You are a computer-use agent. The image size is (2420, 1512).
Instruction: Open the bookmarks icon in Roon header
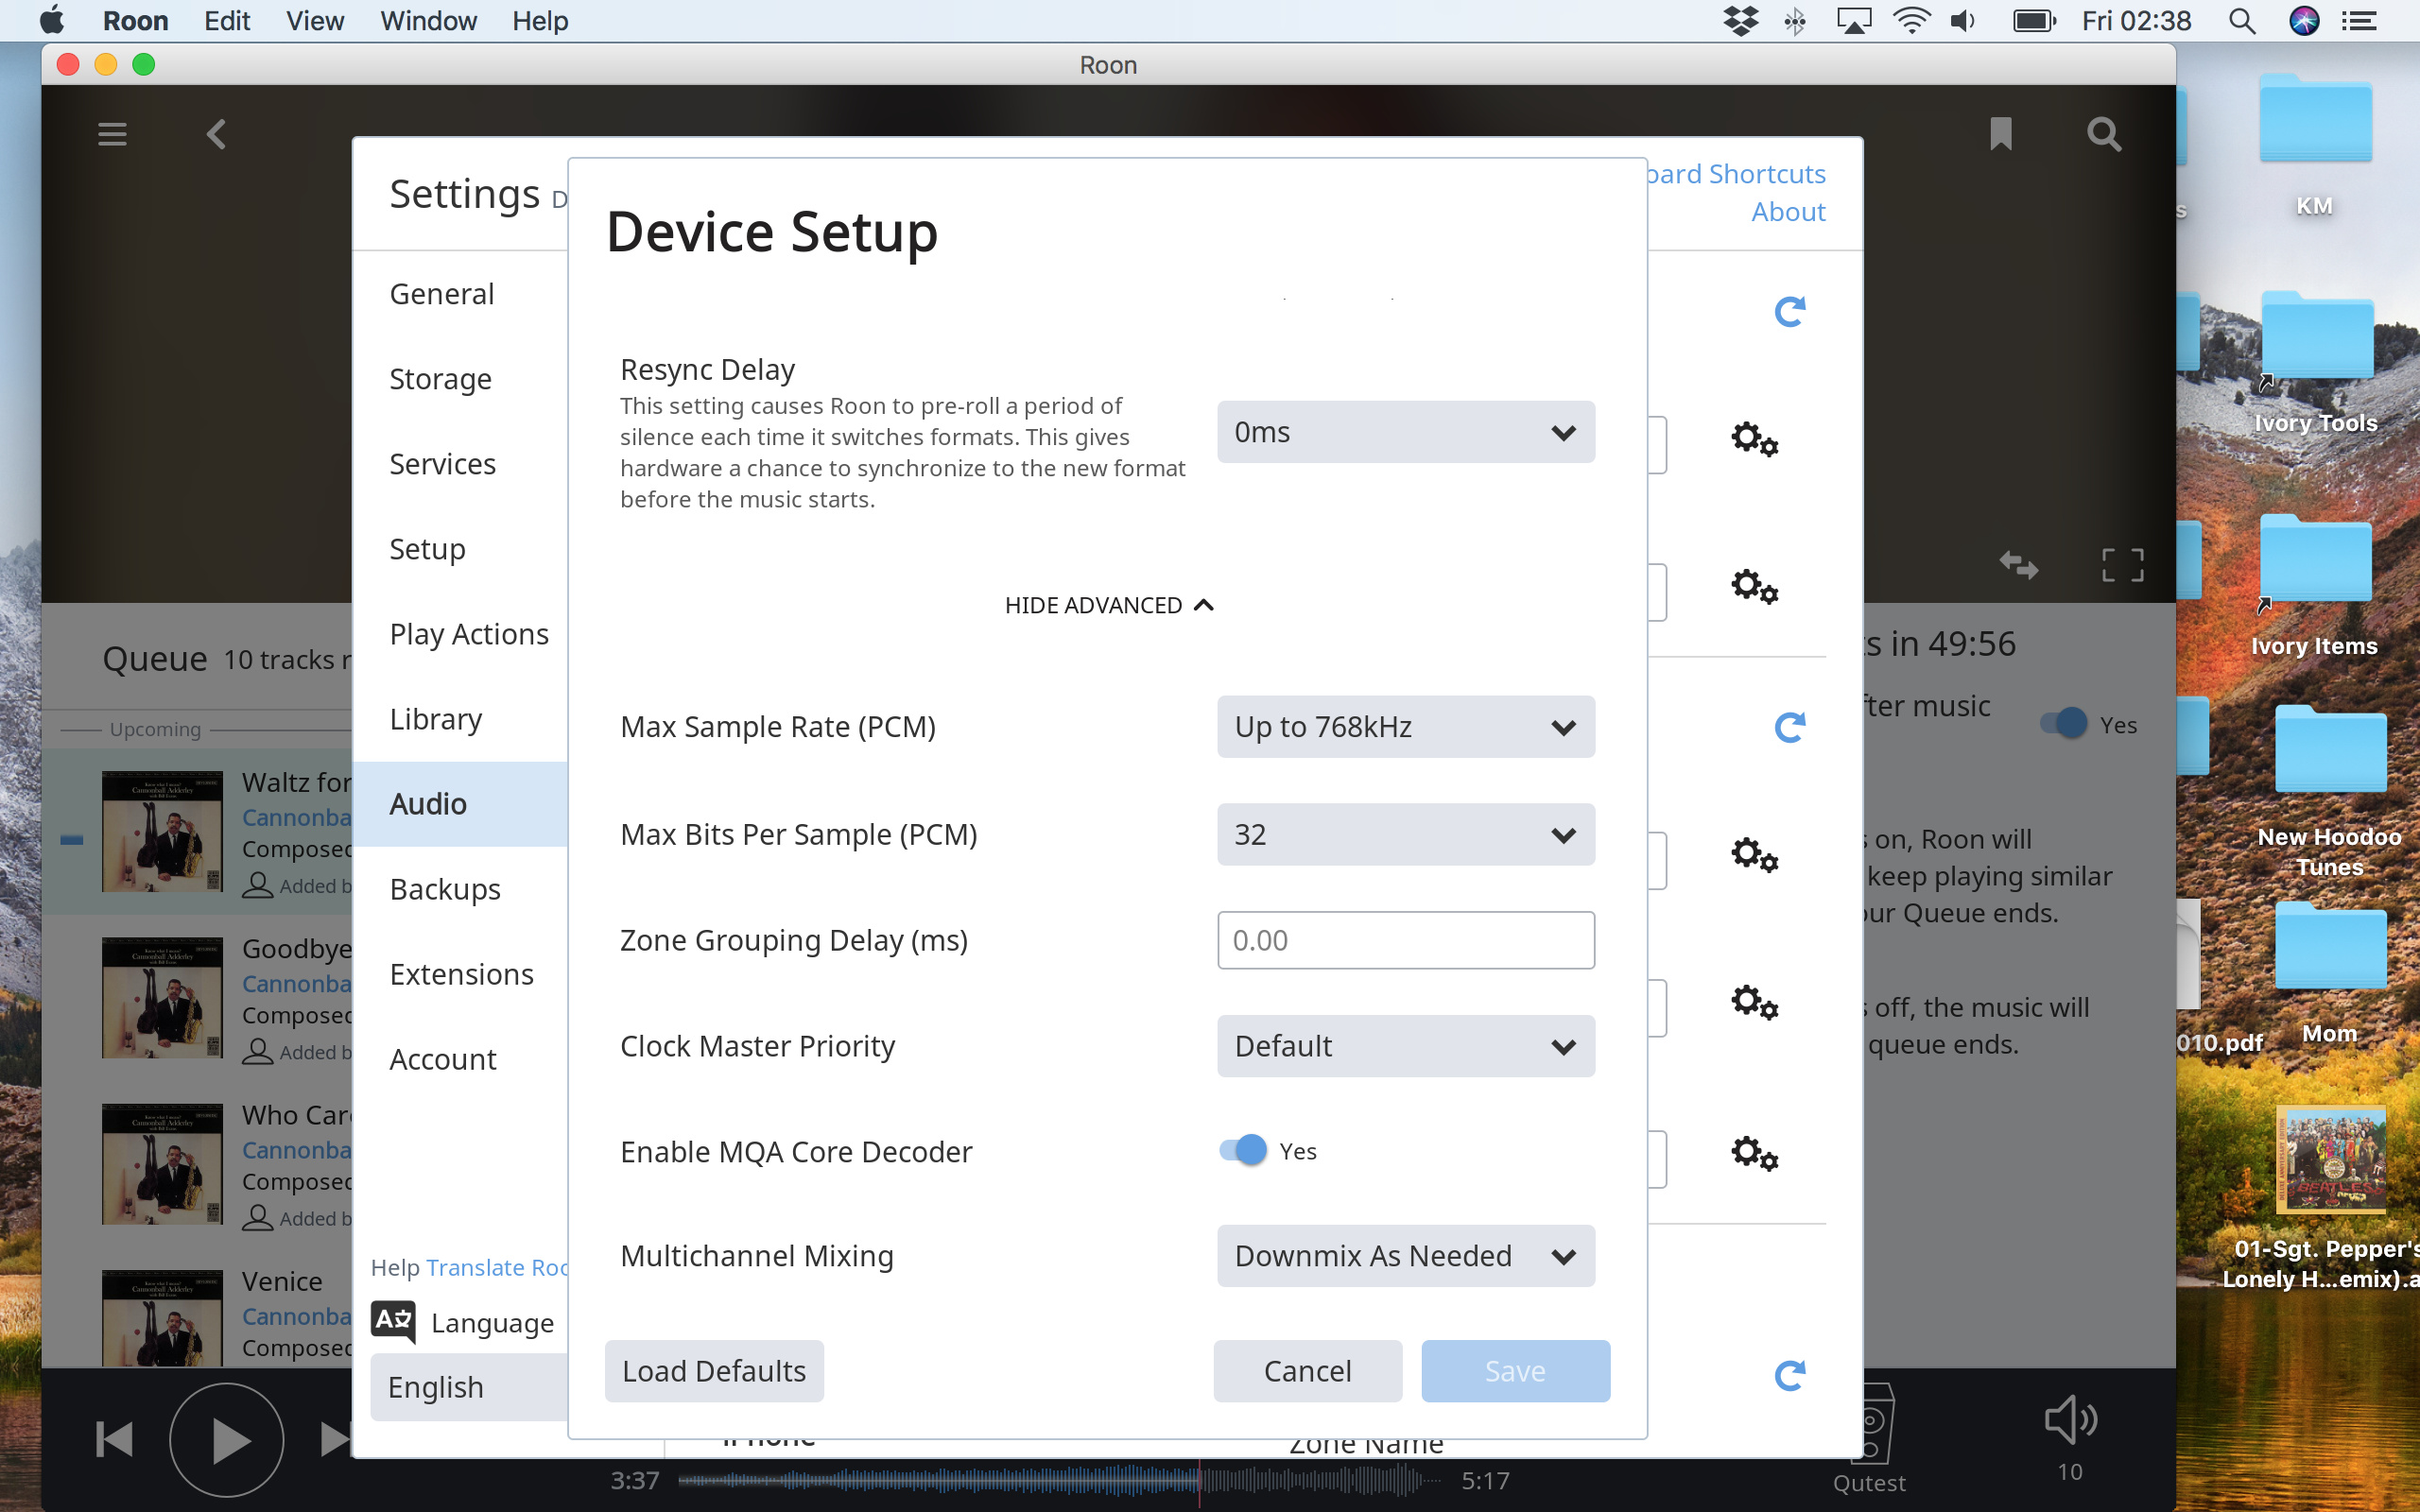2000,134
